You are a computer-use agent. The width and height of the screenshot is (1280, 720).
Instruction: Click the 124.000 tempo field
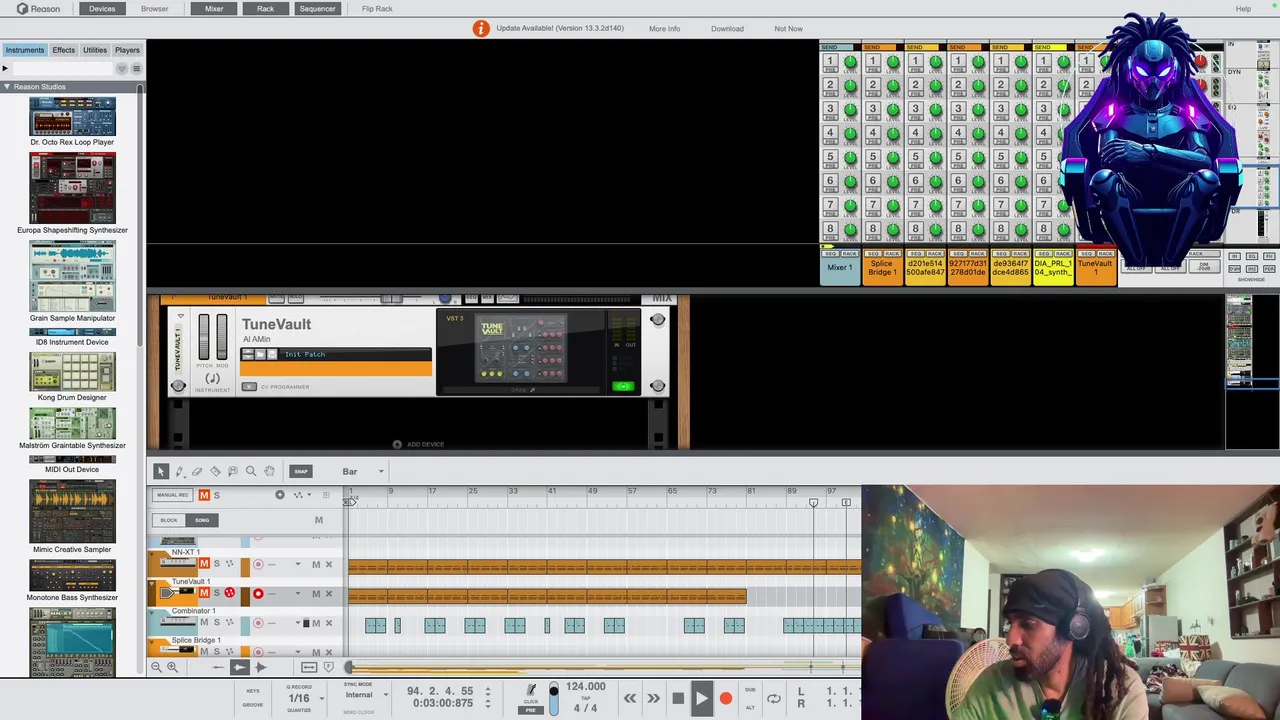click(x=585, y=687)
